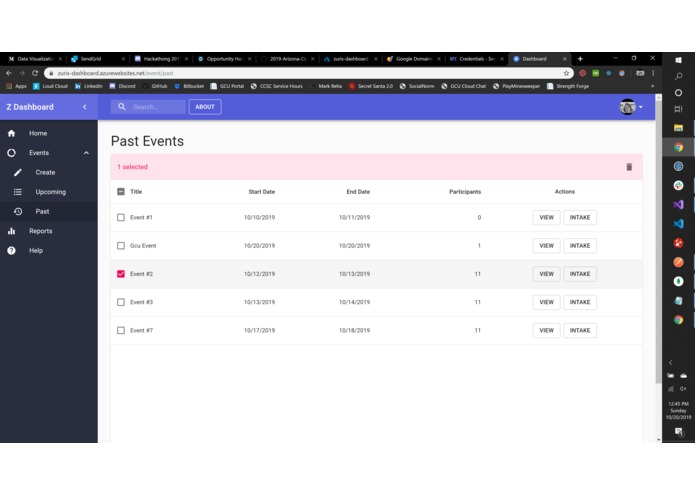Check the Gcu Event row checkbox
This screenshot has width=695, height=494.
(x=121, y=246)
